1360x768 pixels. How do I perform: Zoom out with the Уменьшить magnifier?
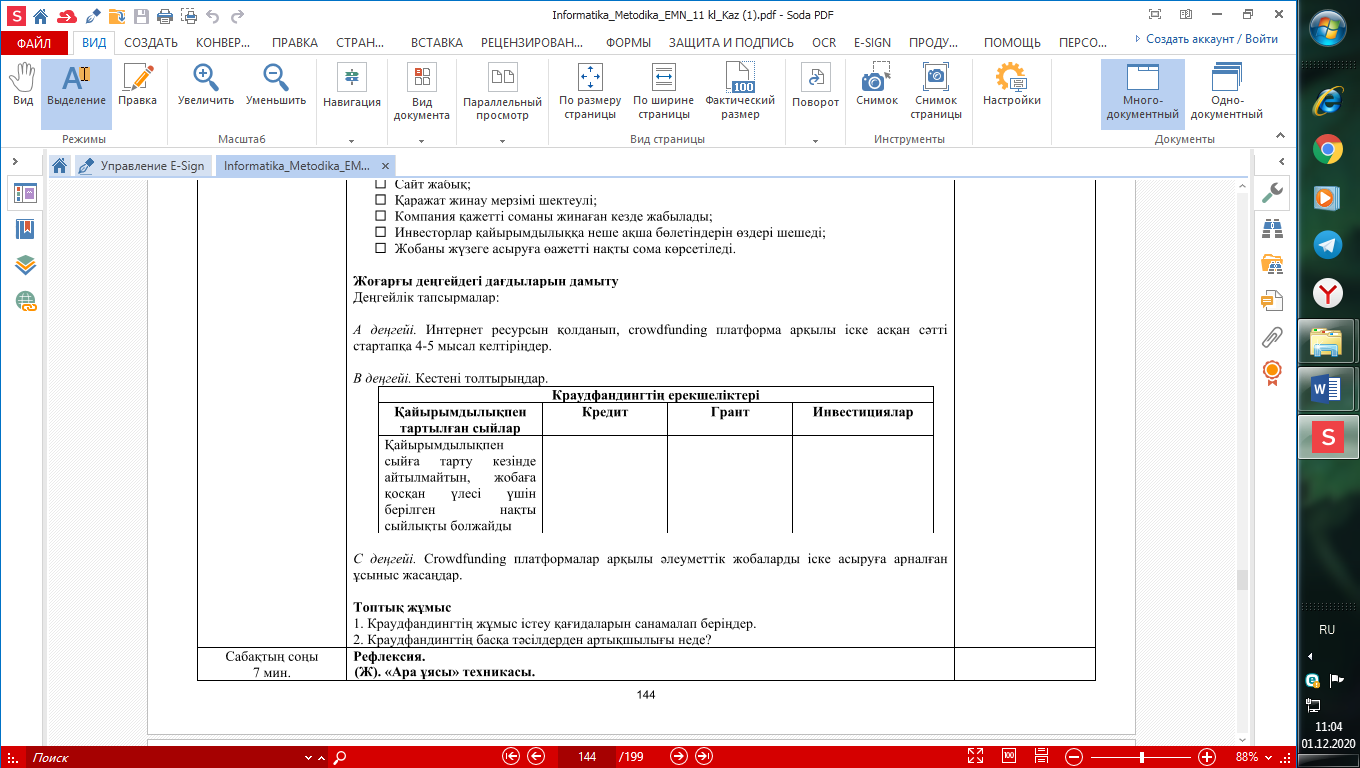(x=276, y=85)
